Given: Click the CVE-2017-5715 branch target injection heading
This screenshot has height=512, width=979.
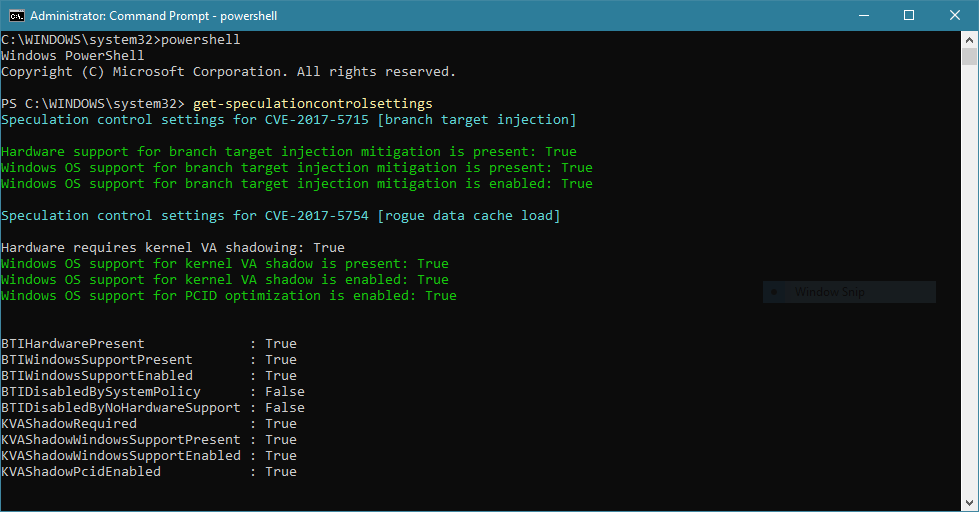Looking at the screenshot, I should point(288,120).
